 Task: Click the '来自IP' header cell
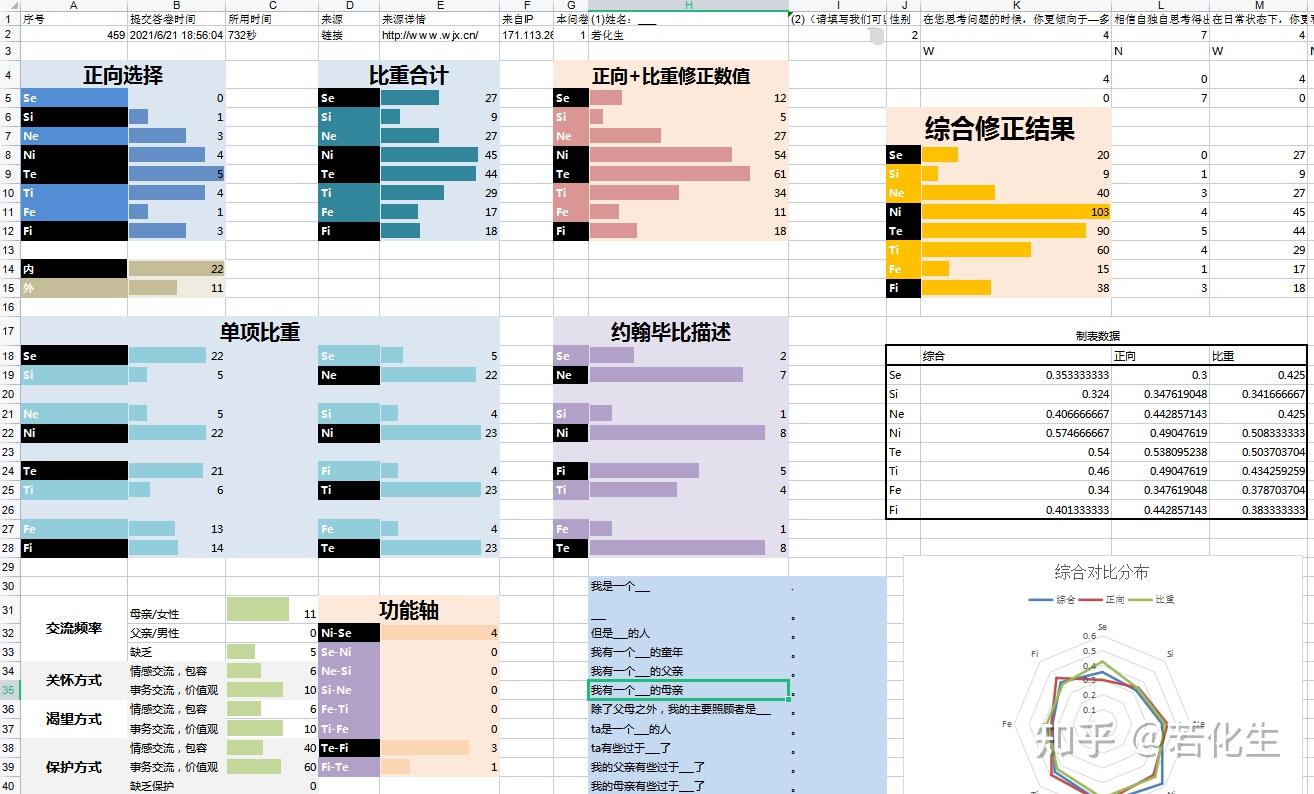(x=526, y=19)
